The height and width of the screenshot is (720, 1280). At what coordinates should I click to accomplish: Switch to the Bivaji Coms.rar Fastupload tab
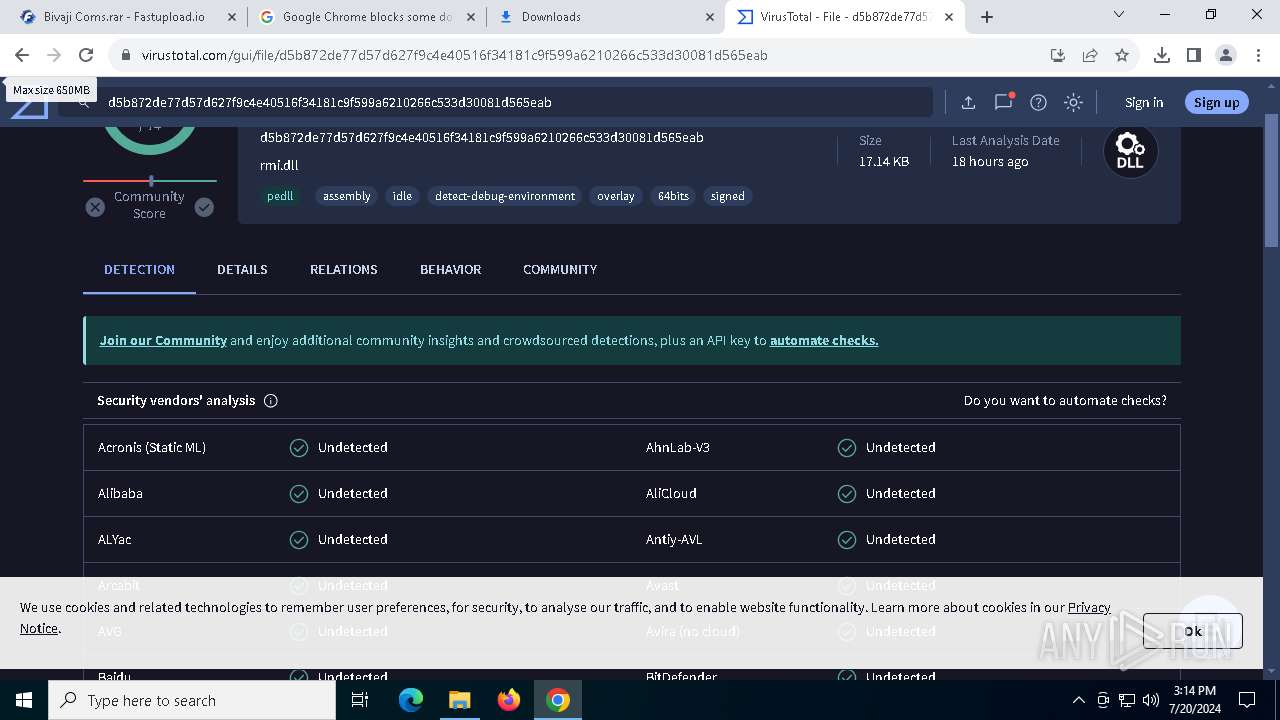pyautogui.click(x=125, y=16)
